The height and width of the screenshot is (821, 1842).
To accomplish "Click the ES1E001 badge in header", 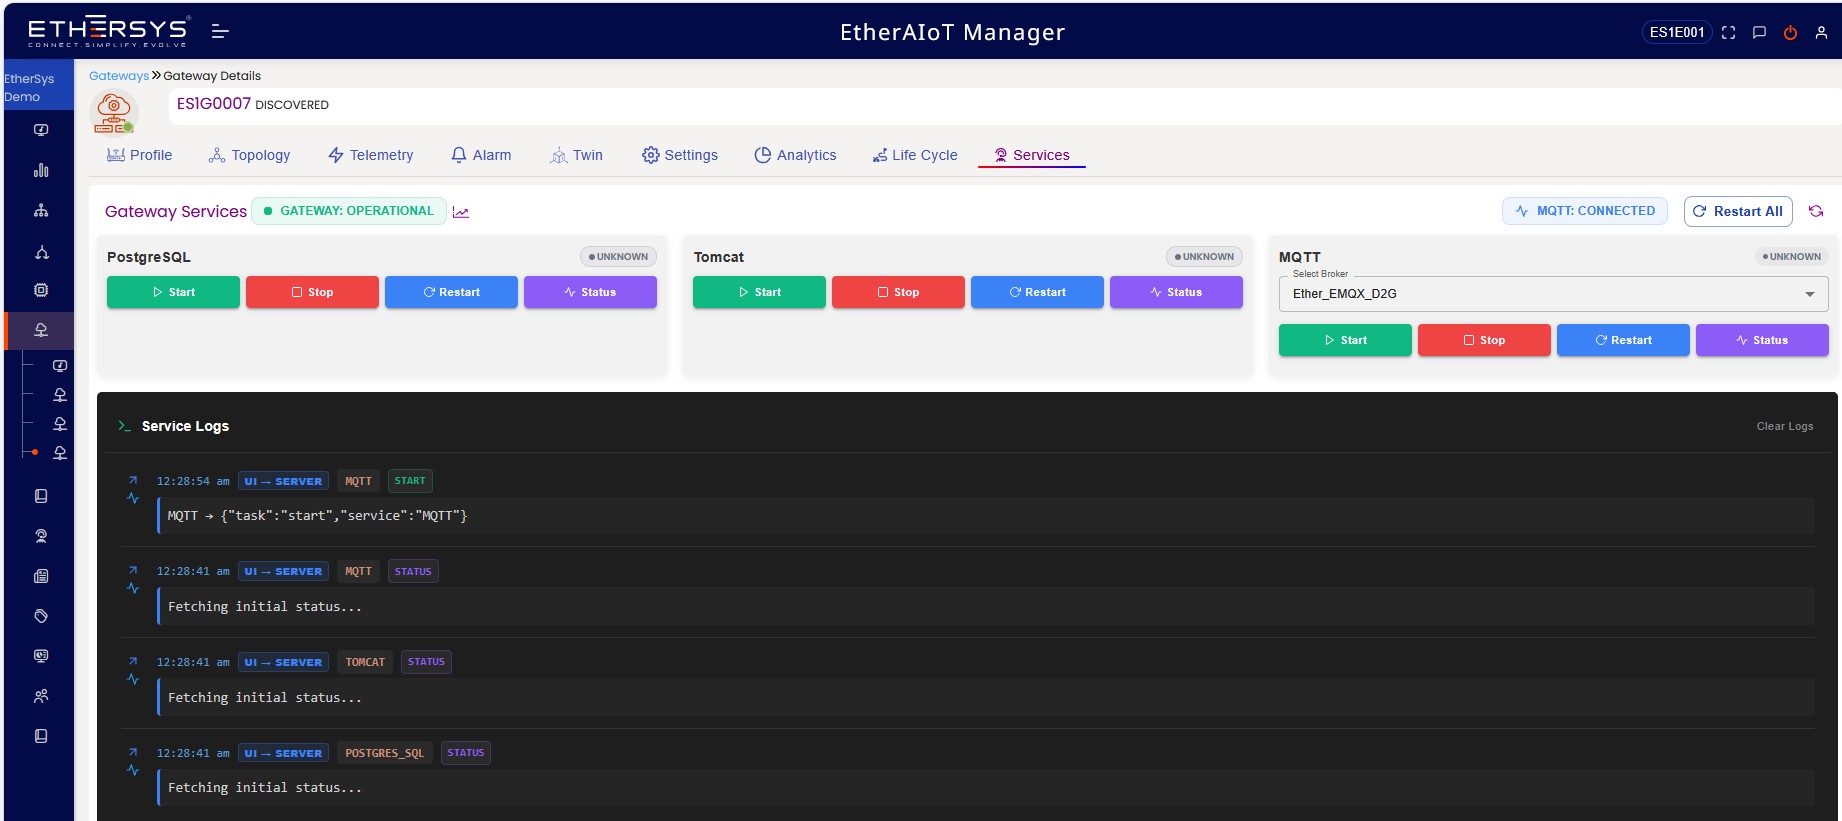I will [1677, 33].
